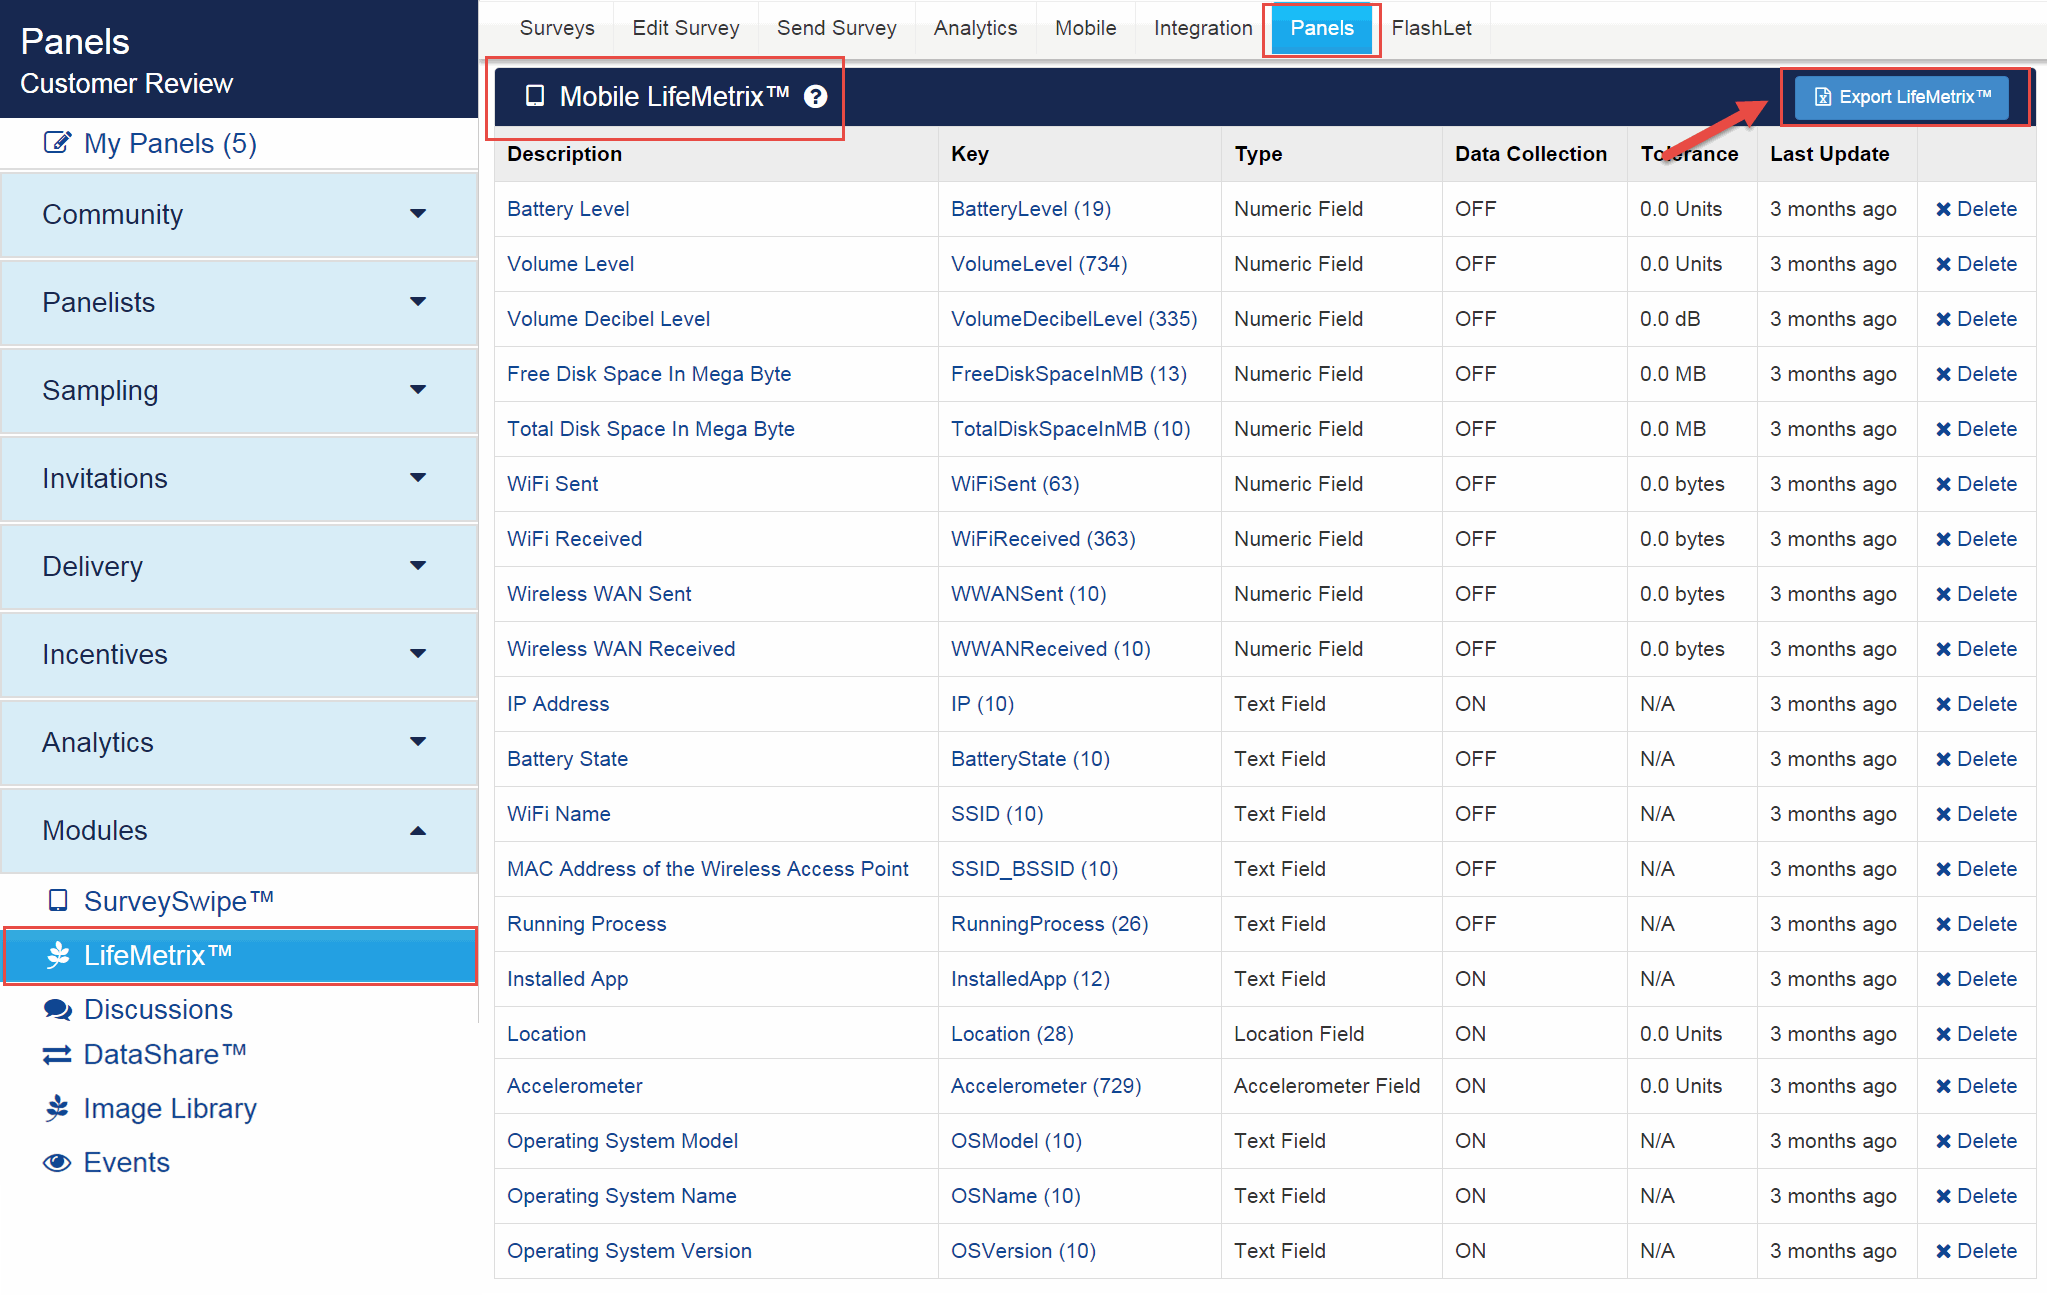The image size is (2047, 1295).
Task: Click the Image Library leaf icon
Action: click(x=57, y=1108)
